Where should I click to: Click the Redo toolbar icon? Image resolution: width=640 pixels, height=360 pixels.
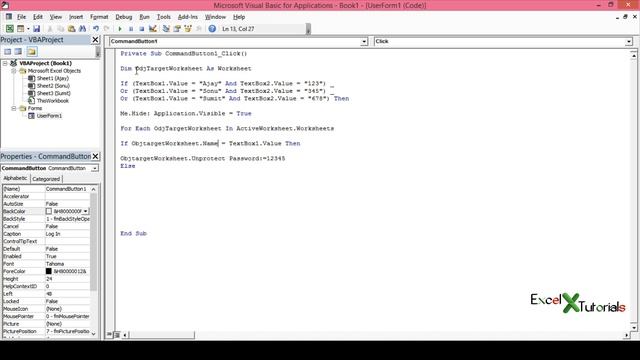tap(107, 29)
